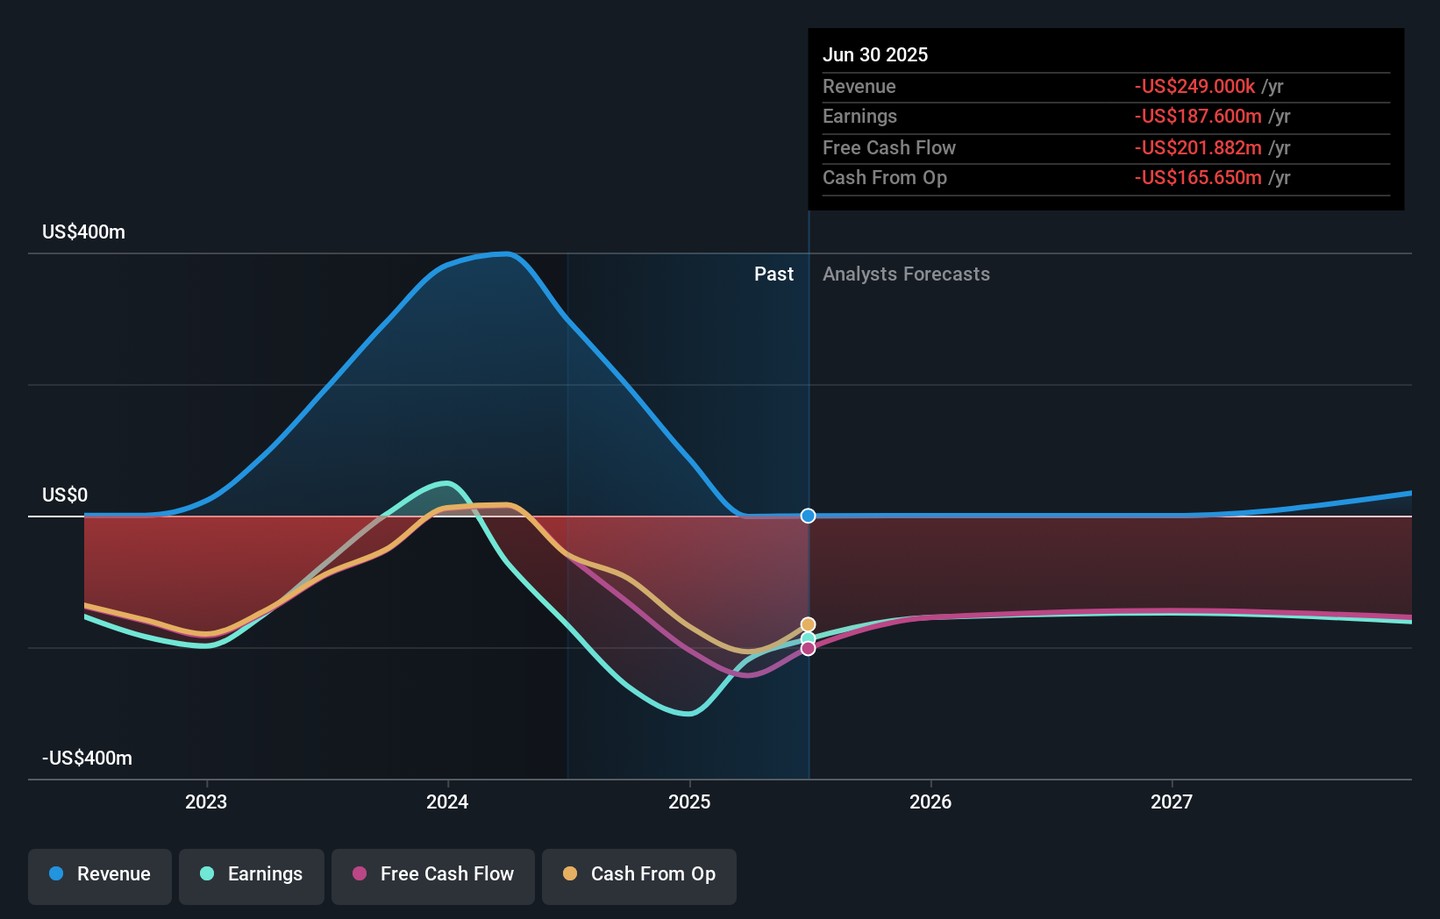Click the teal Earnings legend dot
Screen dimensions: 1440x919
pos(207,874)
